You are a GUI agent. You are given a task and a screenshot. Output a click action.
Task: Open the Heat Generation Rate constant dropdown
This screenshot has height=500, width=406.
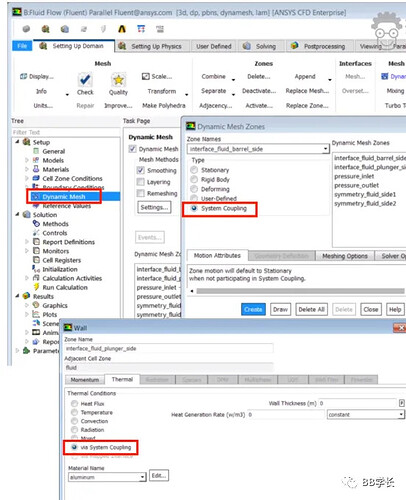(x=401, y=414)
